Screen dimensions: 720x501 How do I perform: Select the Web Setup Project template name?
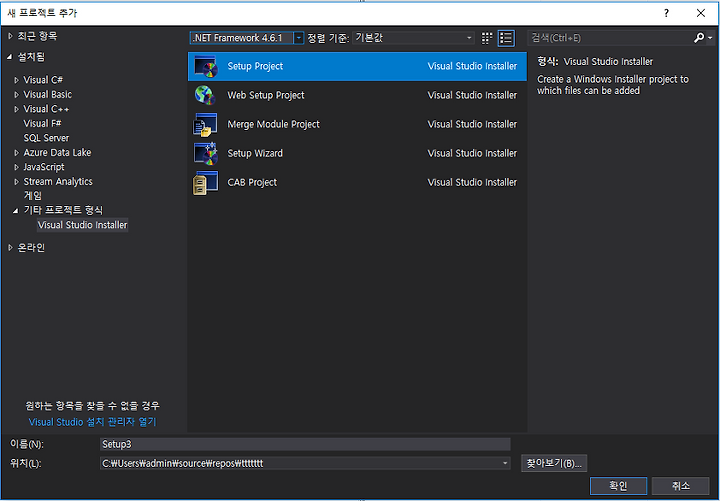(266, 95)
